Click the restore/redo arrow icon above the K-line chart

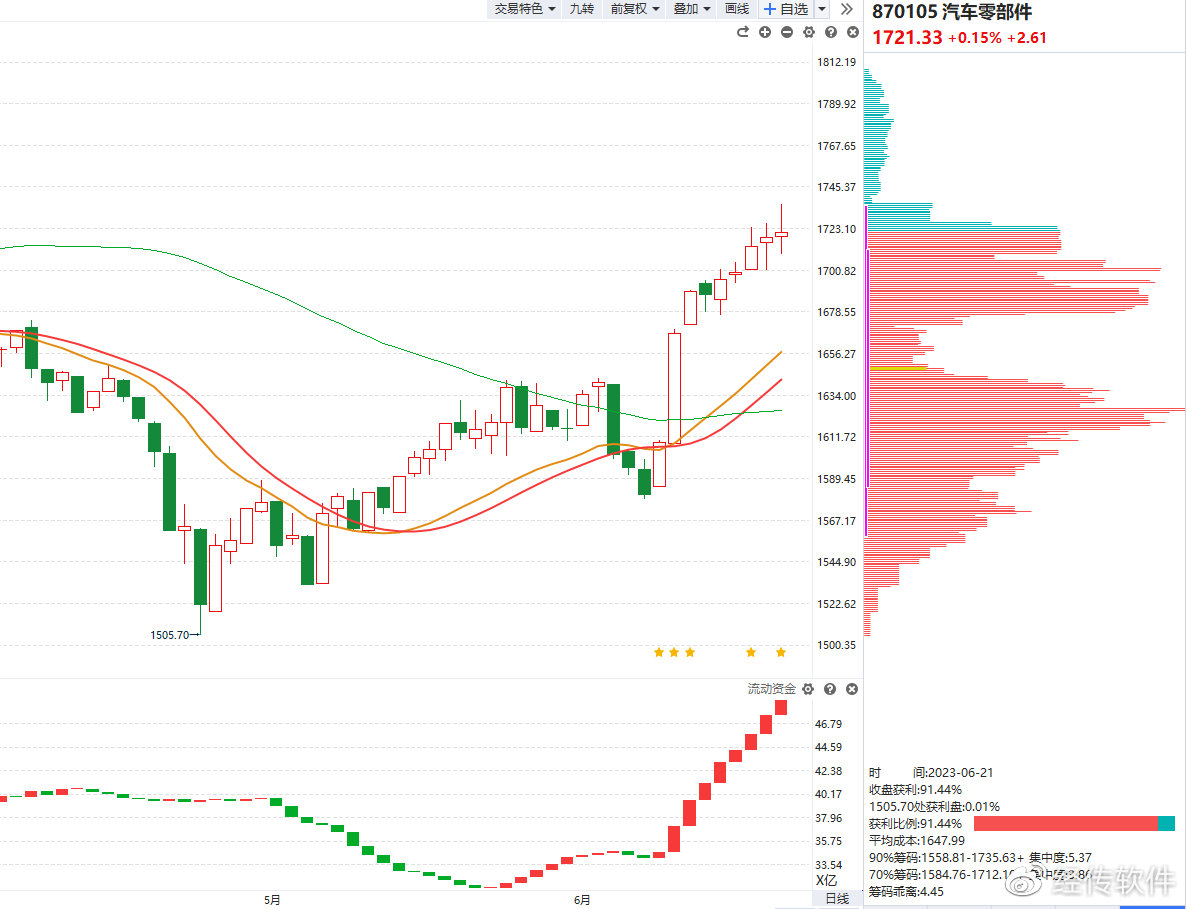pos(743,32)
